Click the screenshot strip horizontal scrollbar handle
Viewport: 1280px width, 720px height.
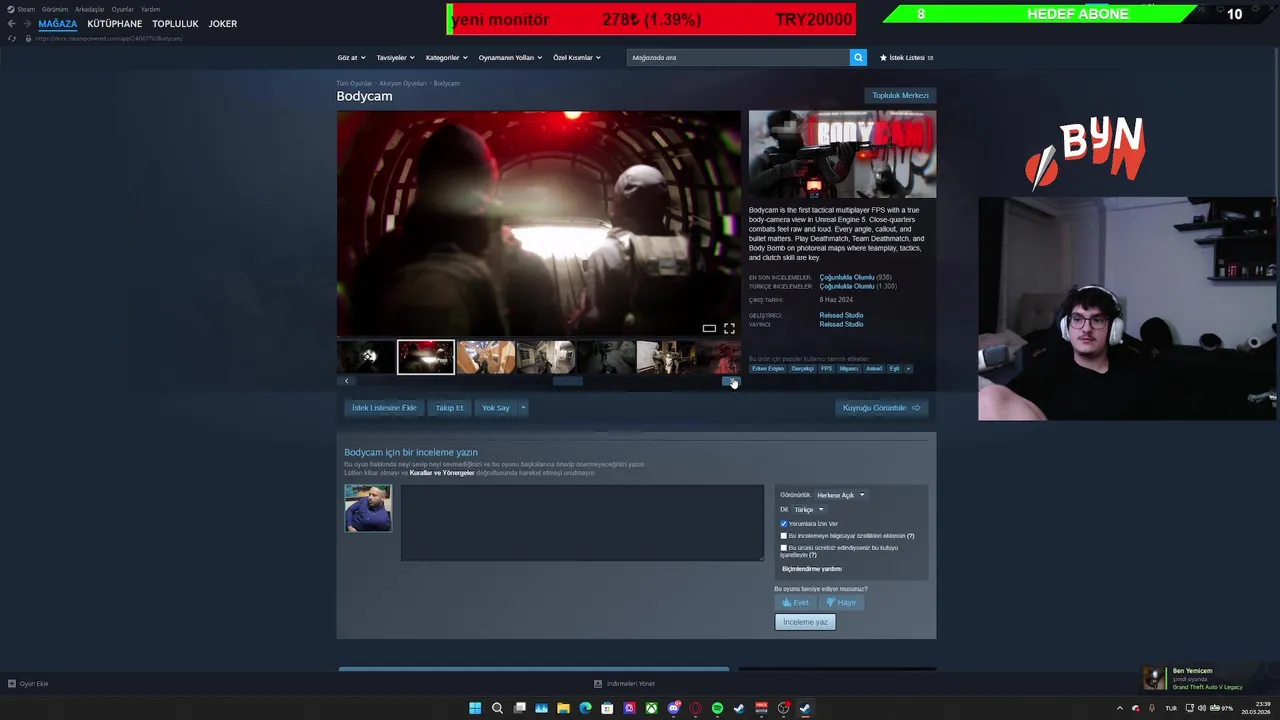click(x=567, y=381)
